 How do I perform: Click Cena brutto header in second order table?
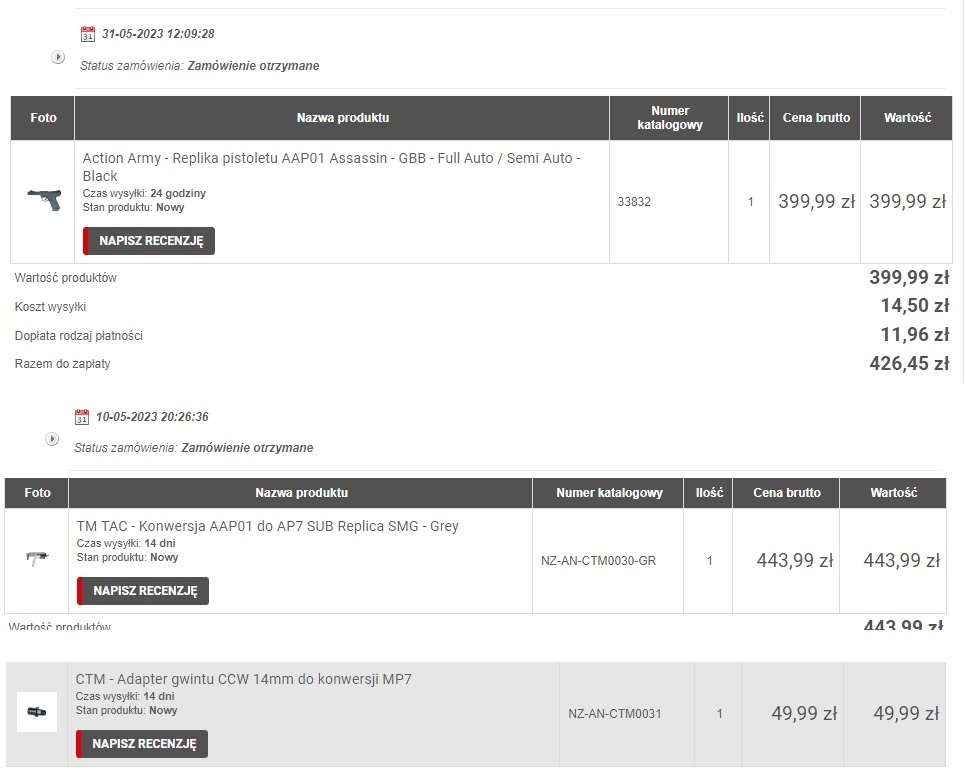coord(787,493)
